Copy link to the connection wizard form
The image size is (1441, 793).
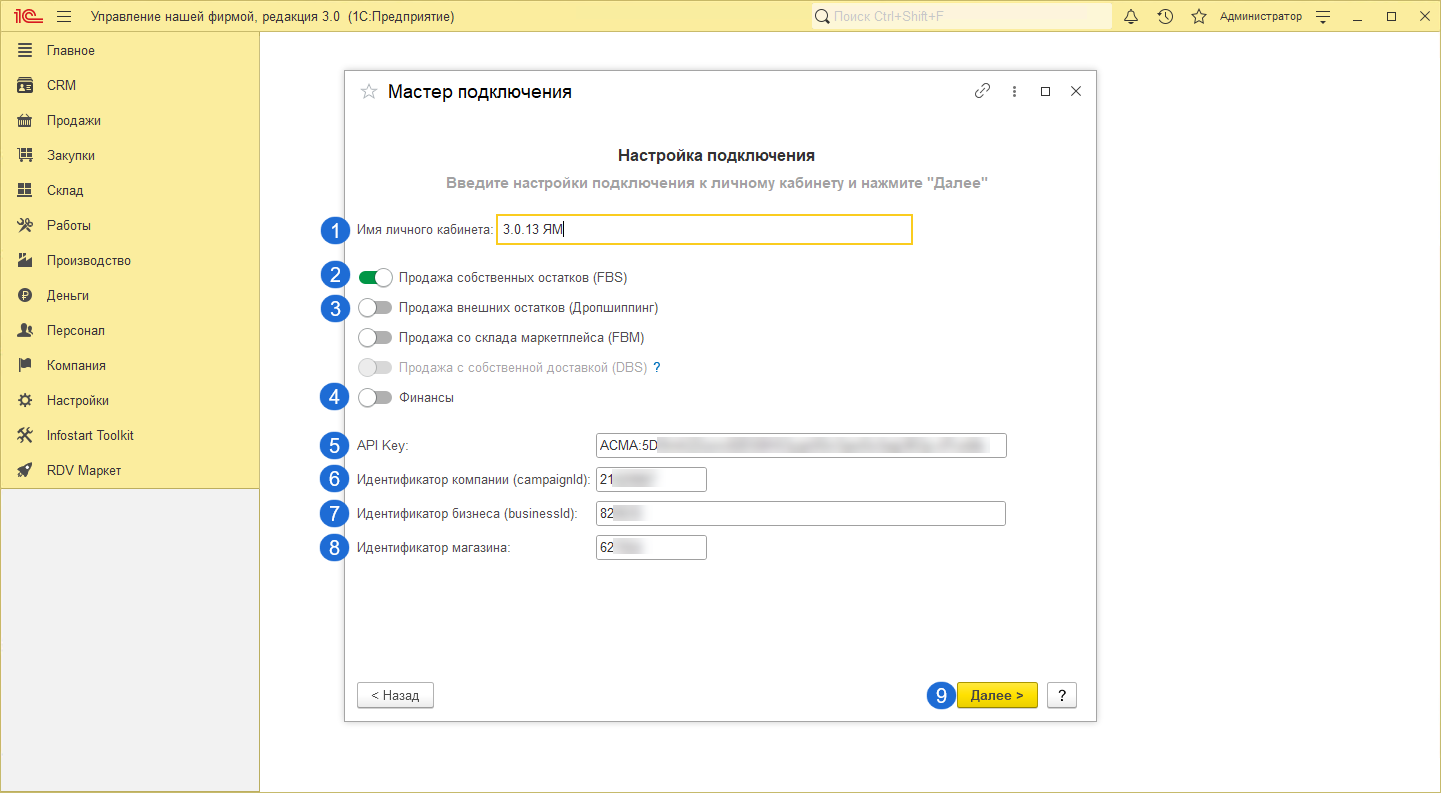tap(982, 91)
